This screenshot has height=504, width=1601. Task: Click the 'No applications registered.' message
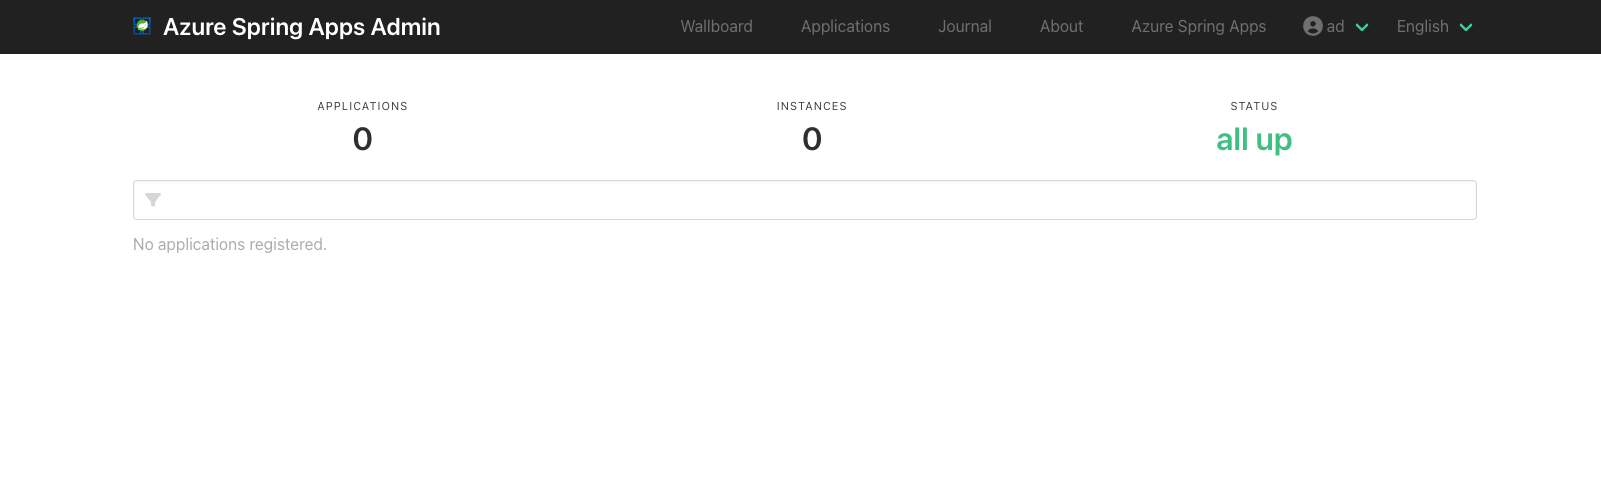tap(230, 244)
